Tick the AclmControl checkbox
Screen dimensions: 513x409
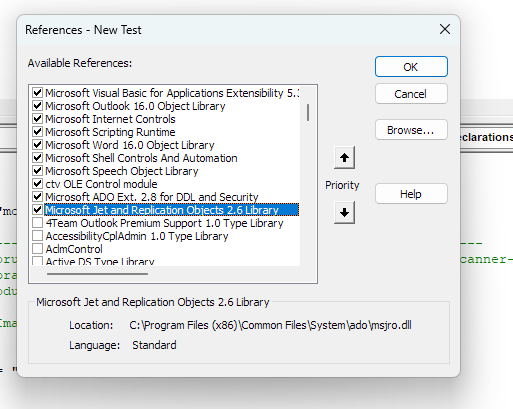click(37, 249)
